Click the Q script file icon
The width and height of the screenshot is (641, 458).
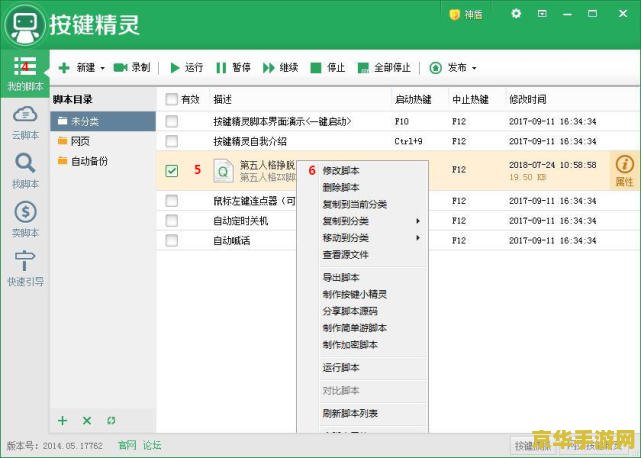(x=223, y=171)
